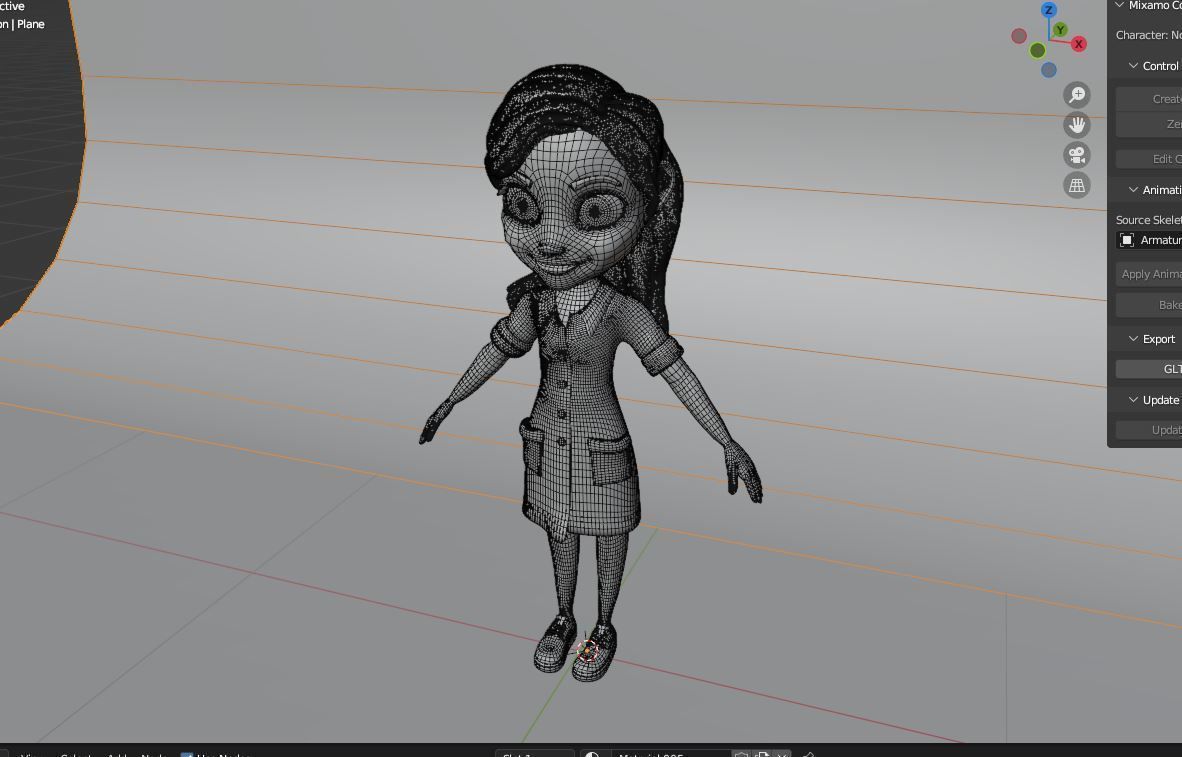Click the red X axis gizmo handle
Screen dimensions: 1182x757
[1079, 44]
